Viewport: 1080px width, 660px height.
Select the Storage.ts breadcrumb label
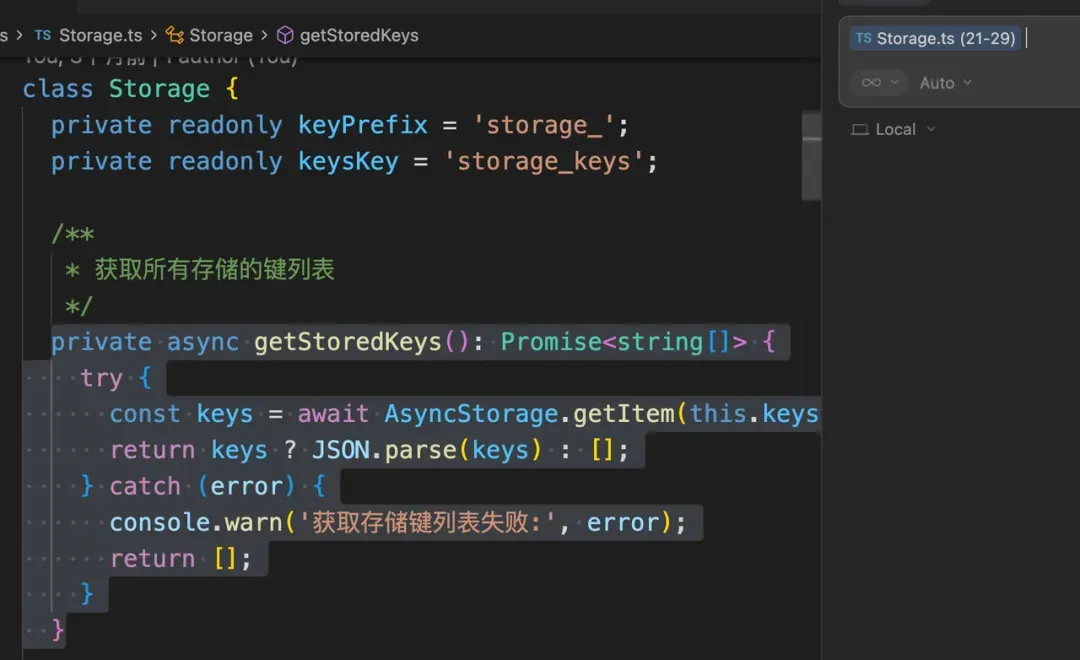point(100,35)
